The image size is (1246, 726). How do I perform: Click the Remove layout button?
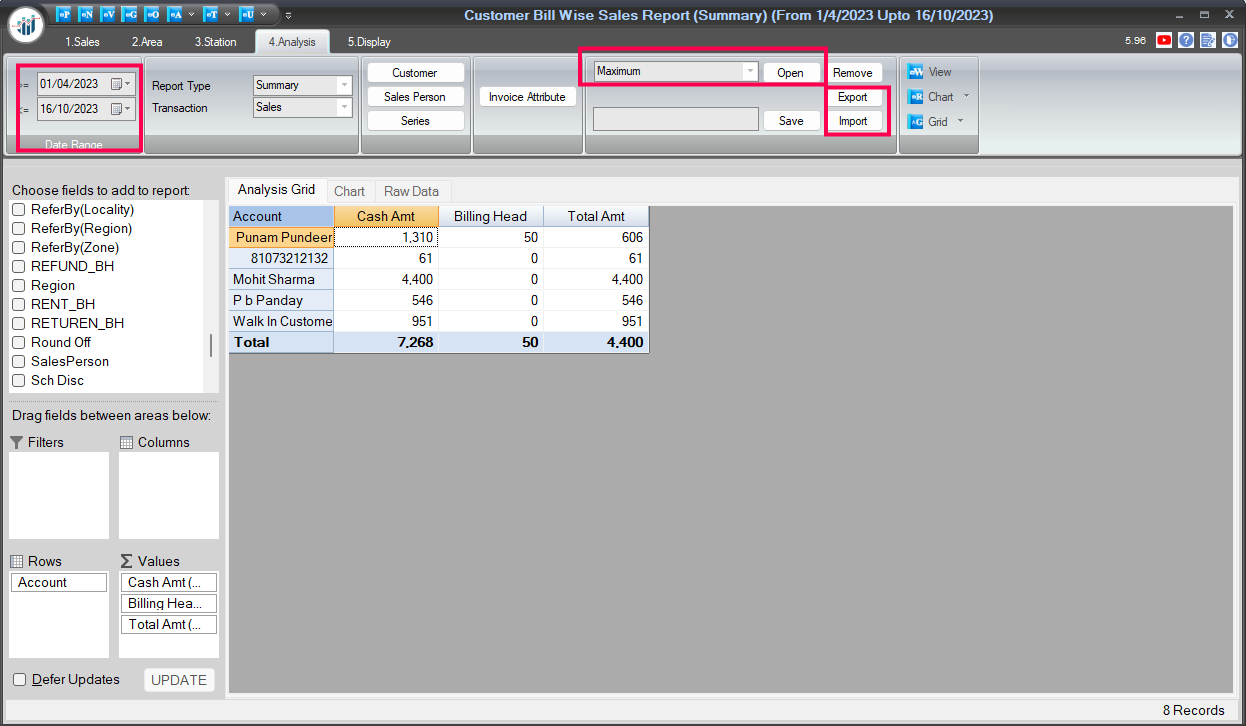853,73
